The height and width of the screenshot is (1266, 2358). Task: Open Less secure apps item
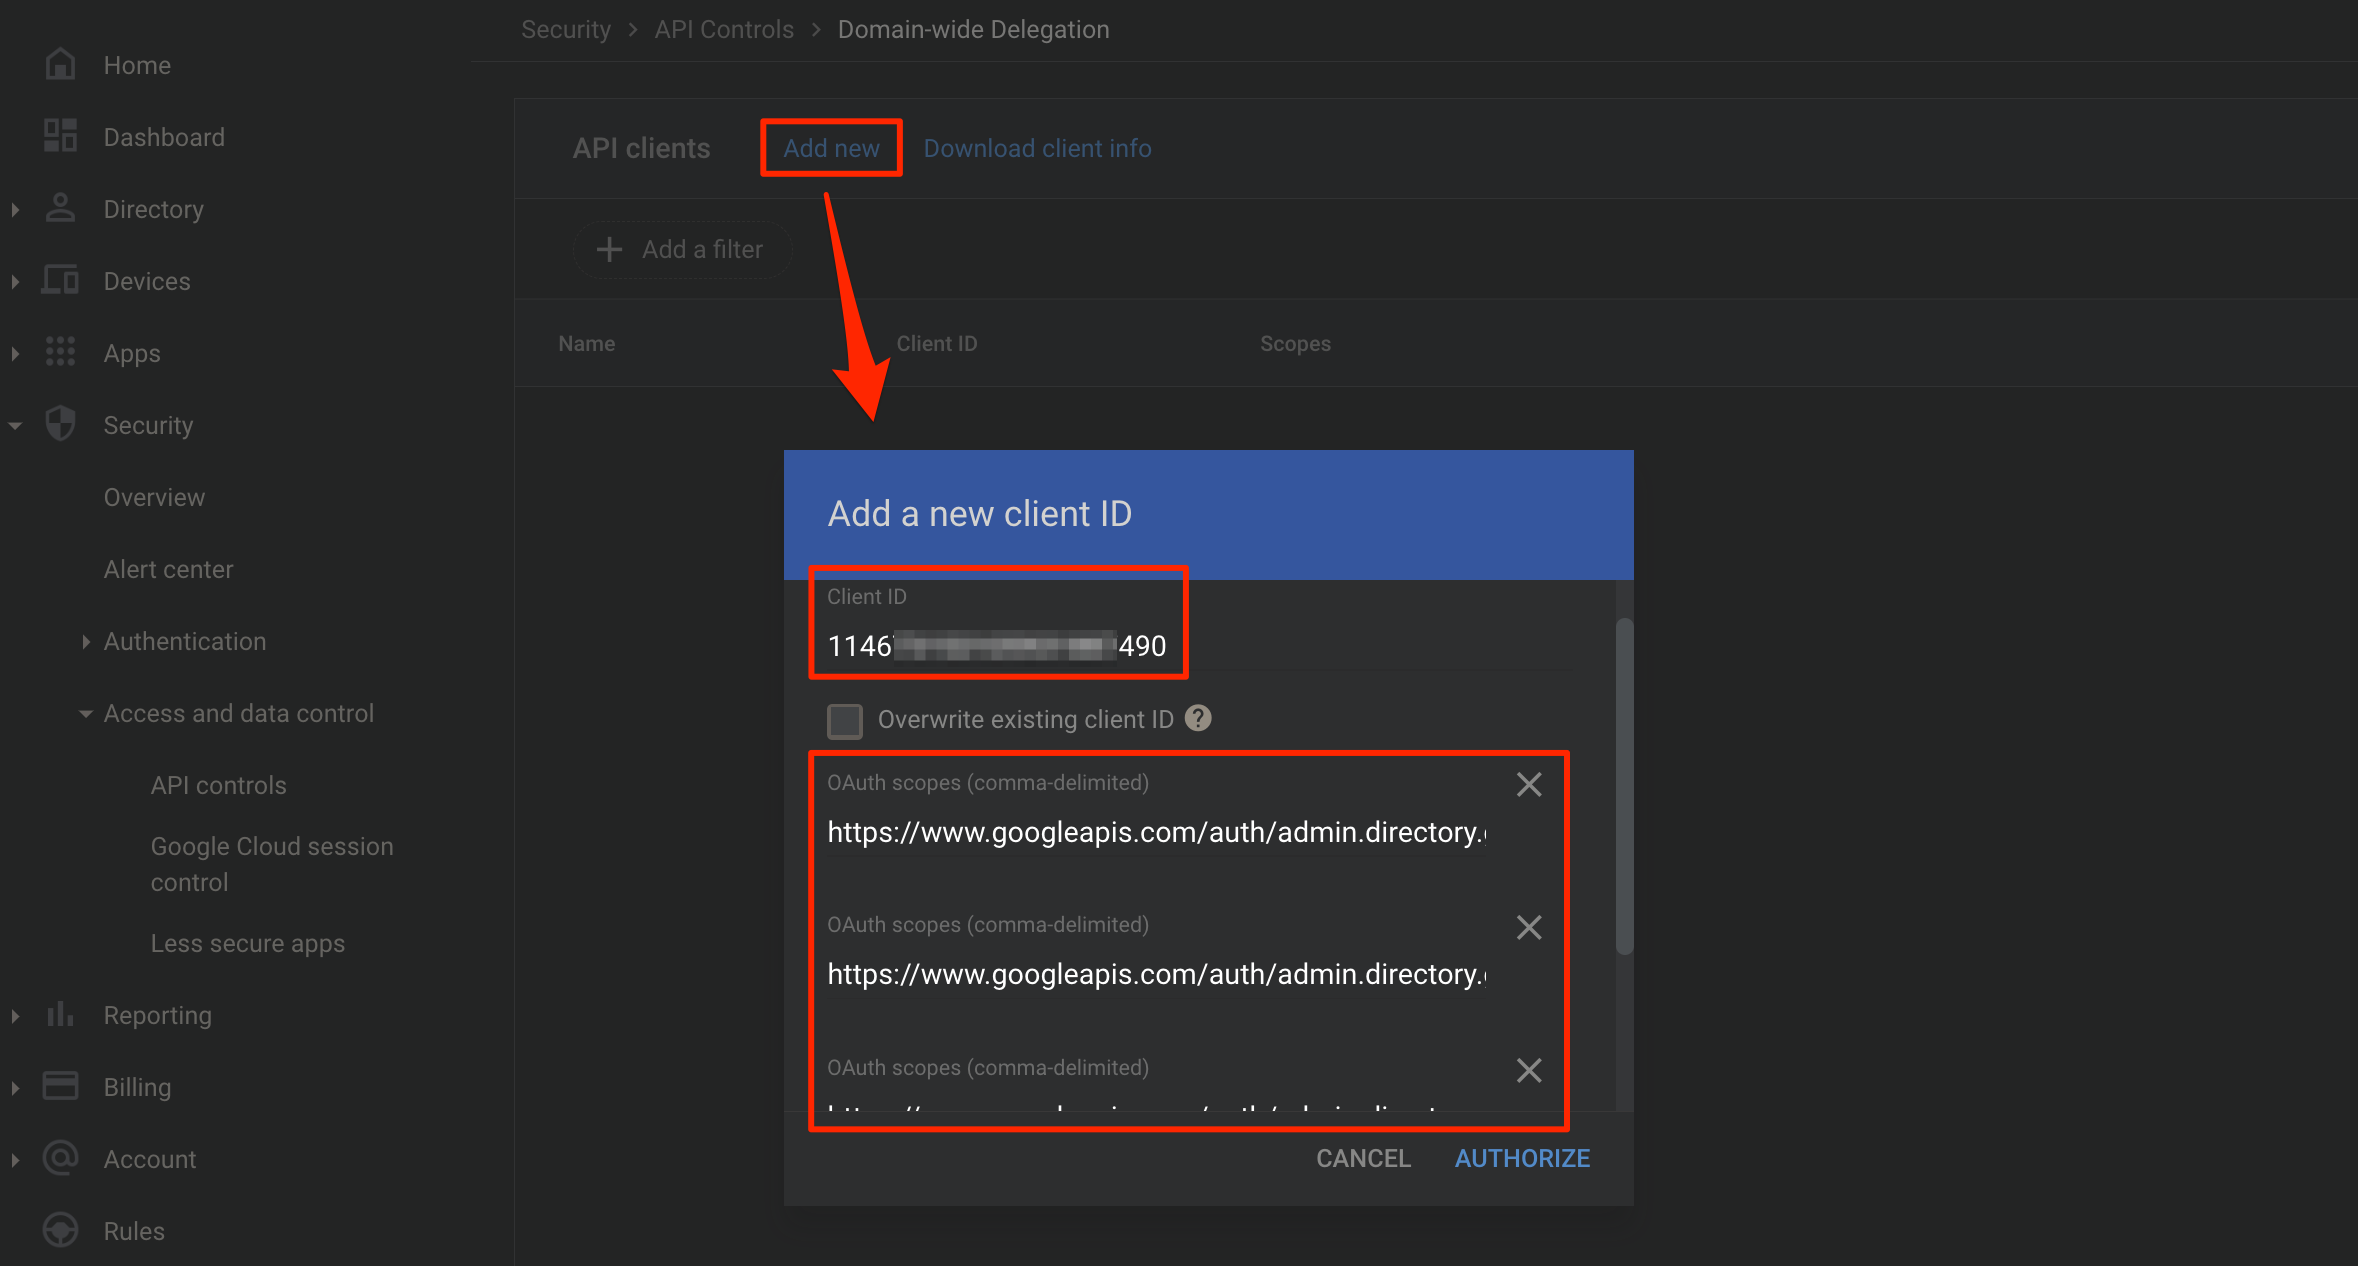tap(247, 943)
